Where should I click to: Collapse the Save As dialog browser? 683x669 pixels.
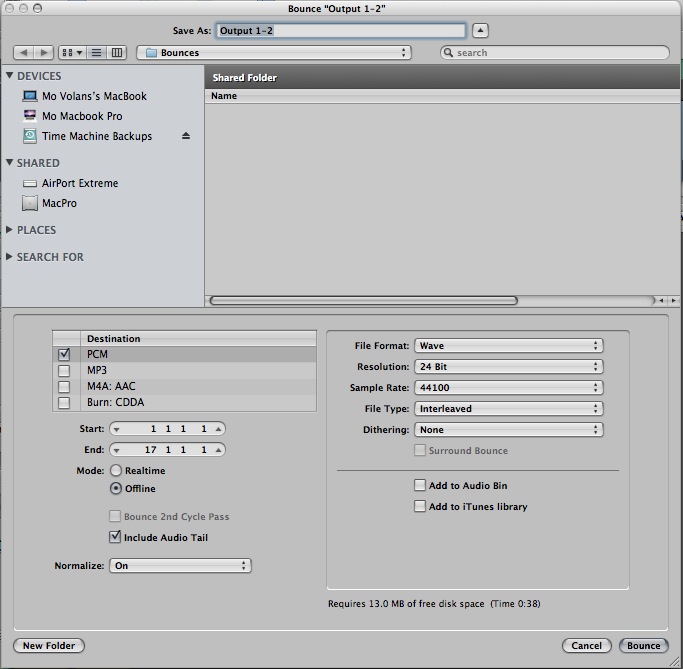click(480, 30)
